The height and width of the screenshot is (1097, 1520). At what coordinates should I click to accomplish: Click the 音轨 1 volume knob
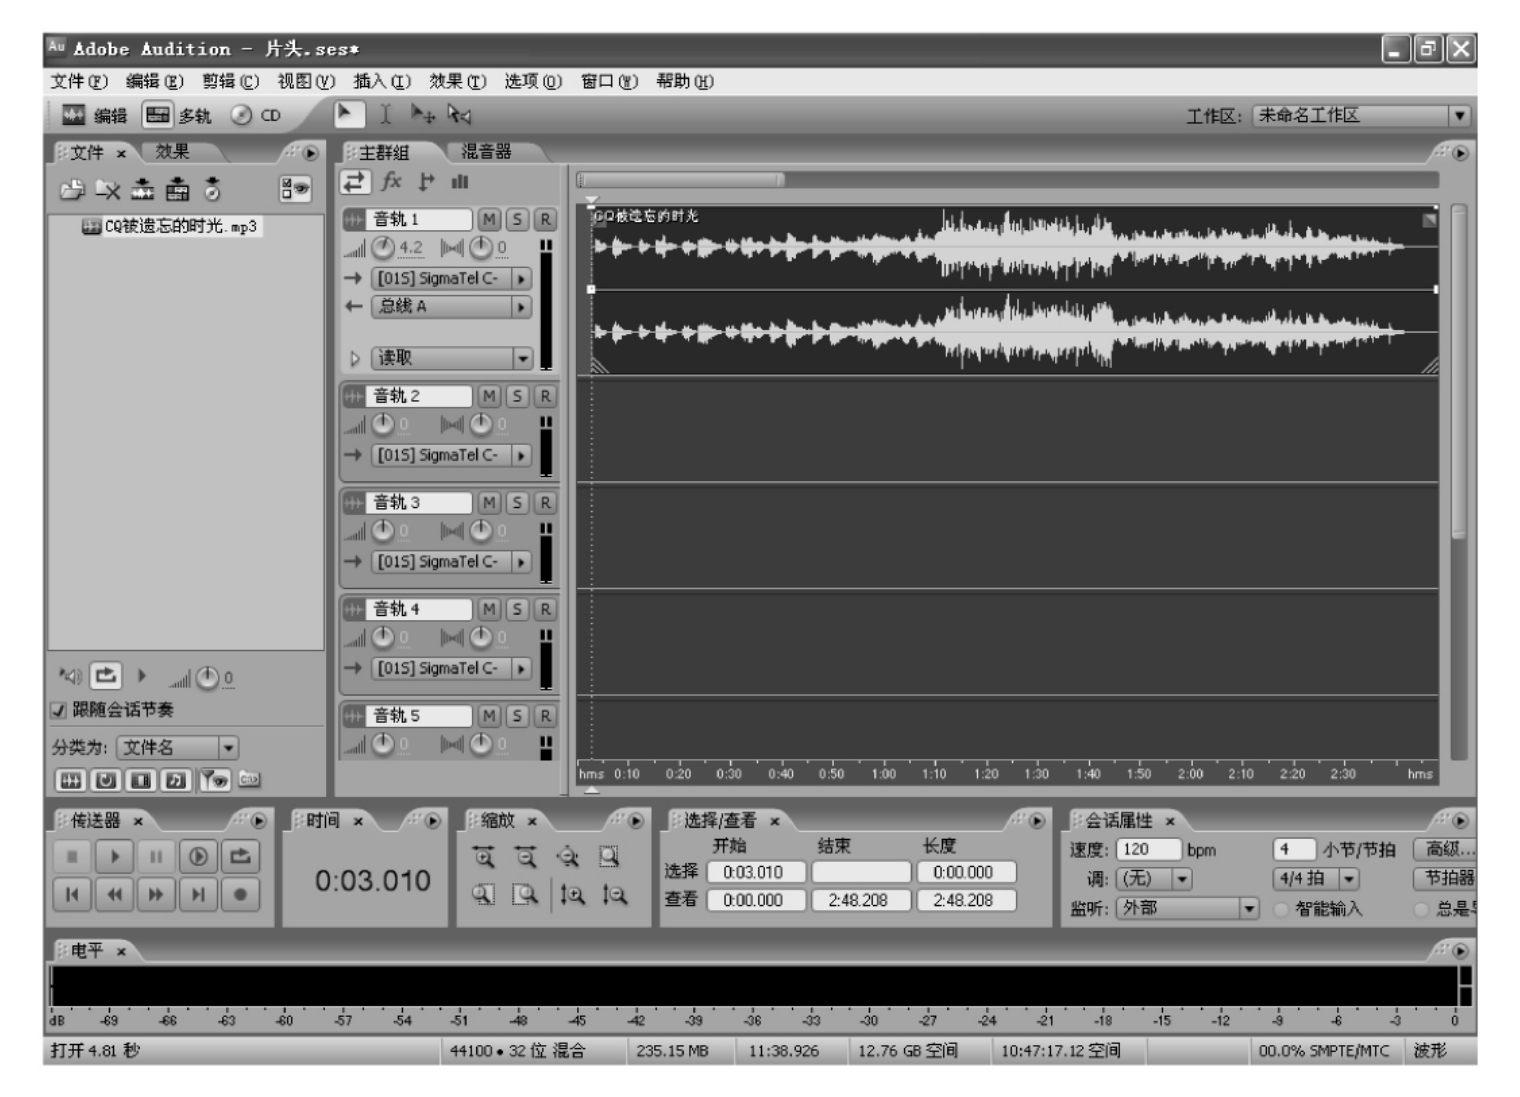(x=383, y=247)
